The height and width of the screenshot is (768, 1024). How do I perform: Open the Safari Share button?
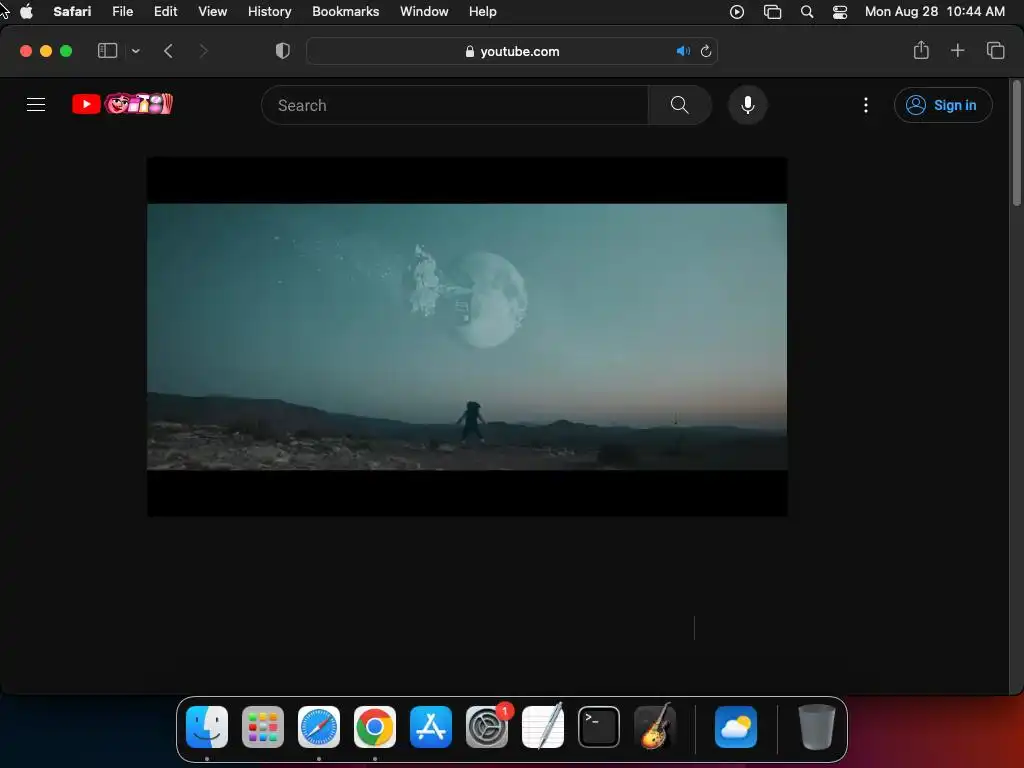pyautogui.click(x=921, y=50)
